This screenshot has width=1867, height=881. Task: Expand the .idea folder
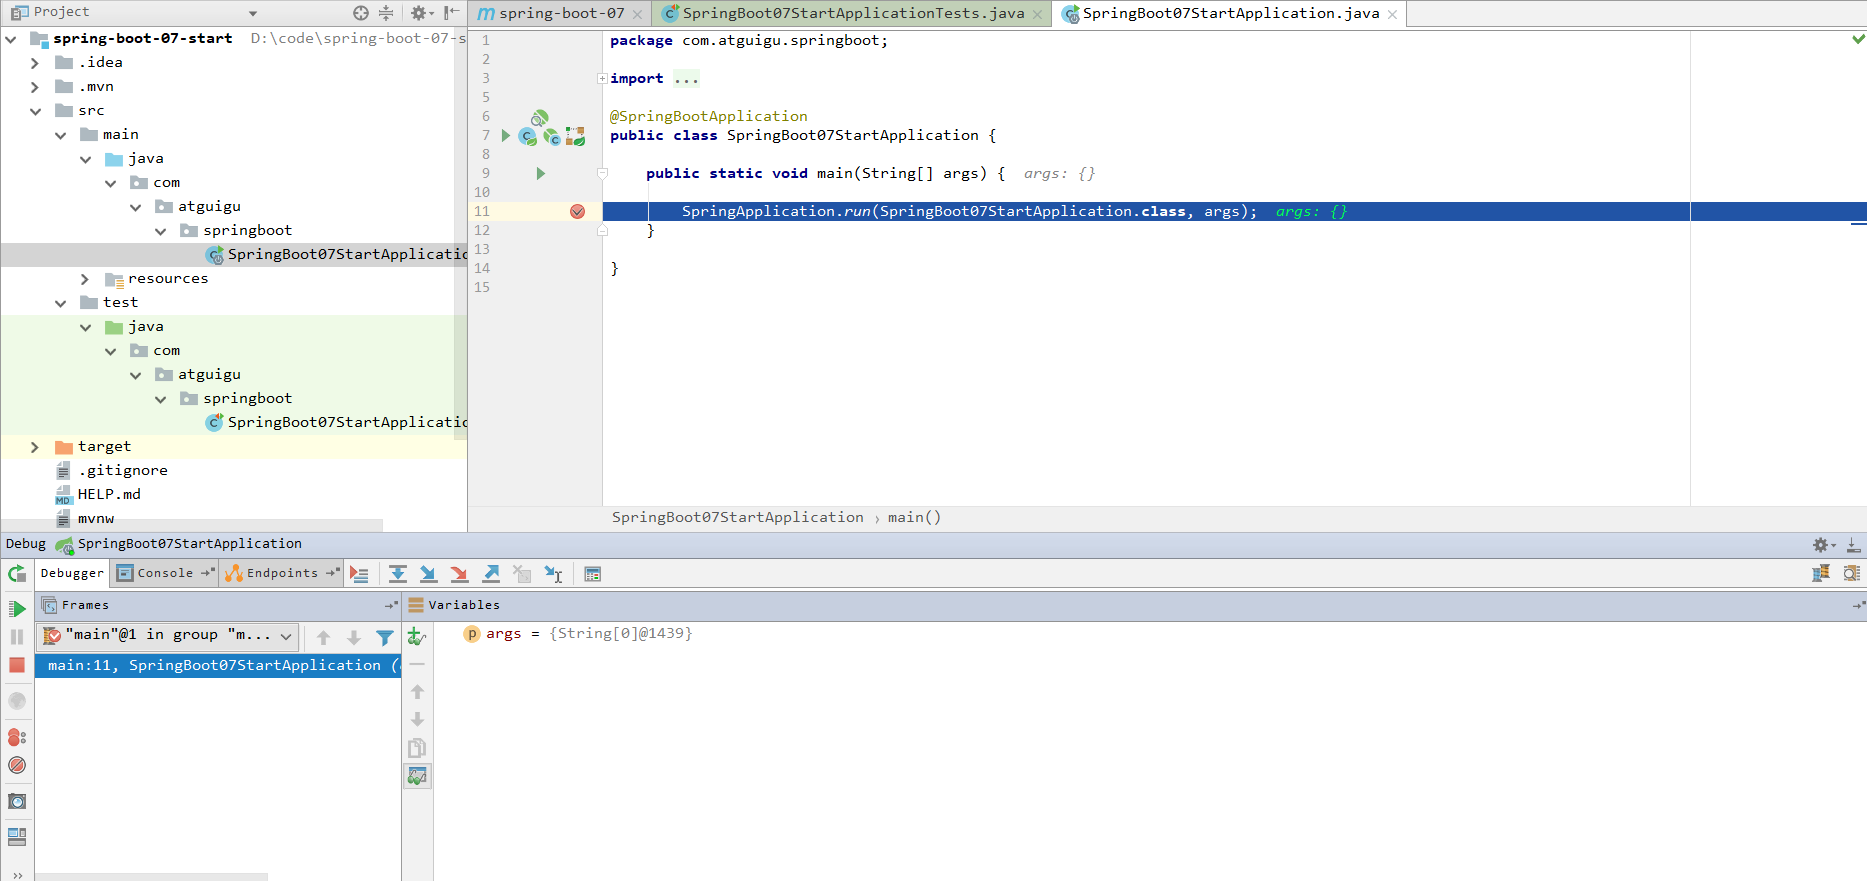pos(35,63)
